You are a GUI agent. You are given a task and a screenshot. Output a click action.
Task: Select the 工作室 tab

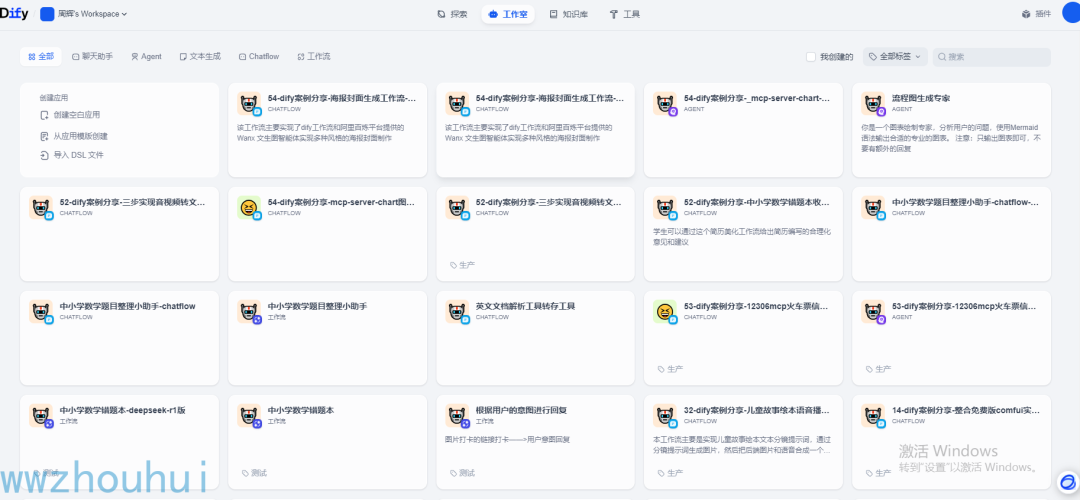tap(508, 14)
